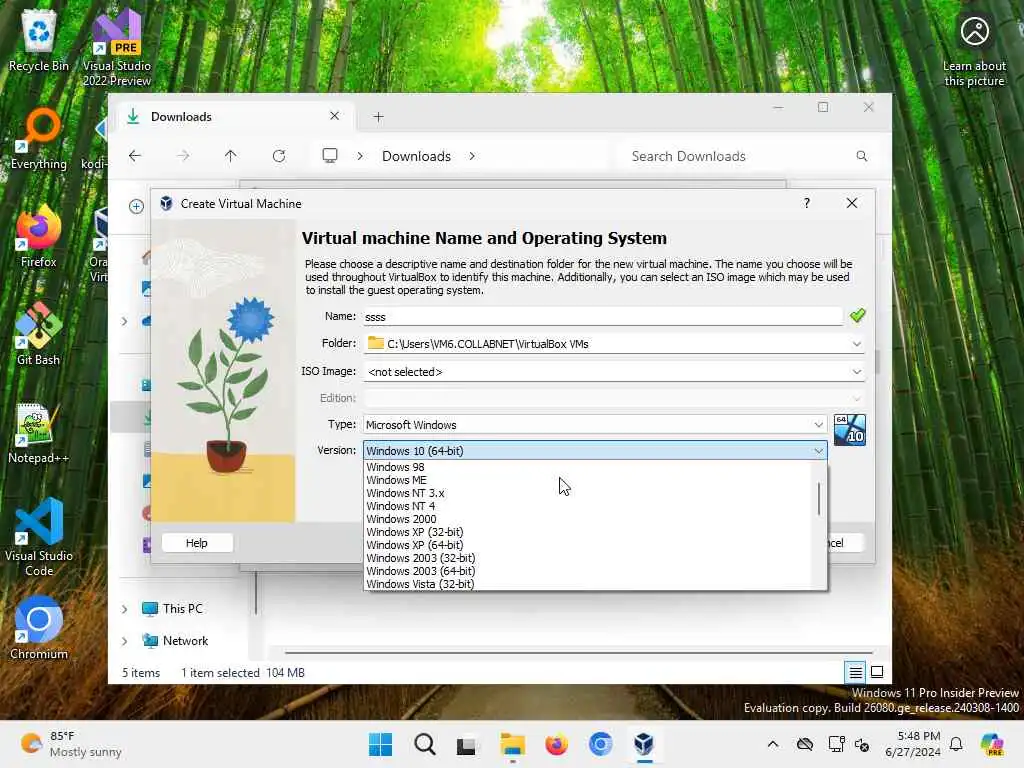Refresh the Downloads explorer window
Screen dimensions: 1024x768
tap(279, 156)
